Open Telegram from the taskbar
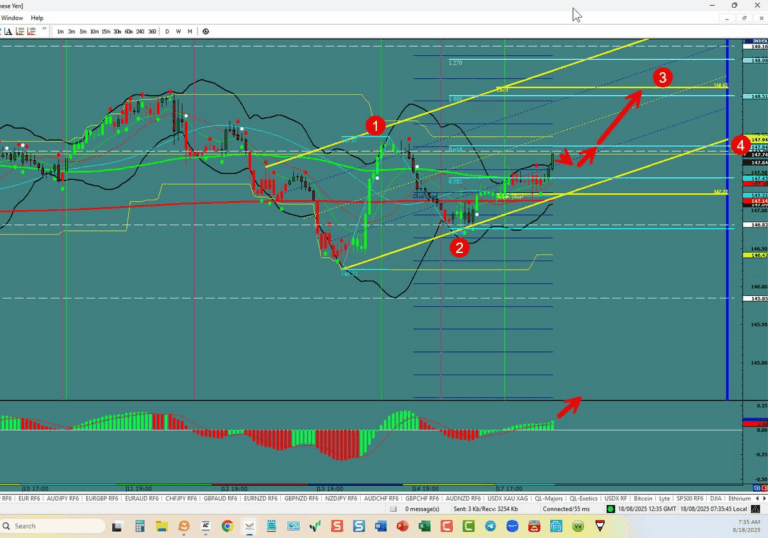Screen dimensions: 768x538 pos(490,526)
